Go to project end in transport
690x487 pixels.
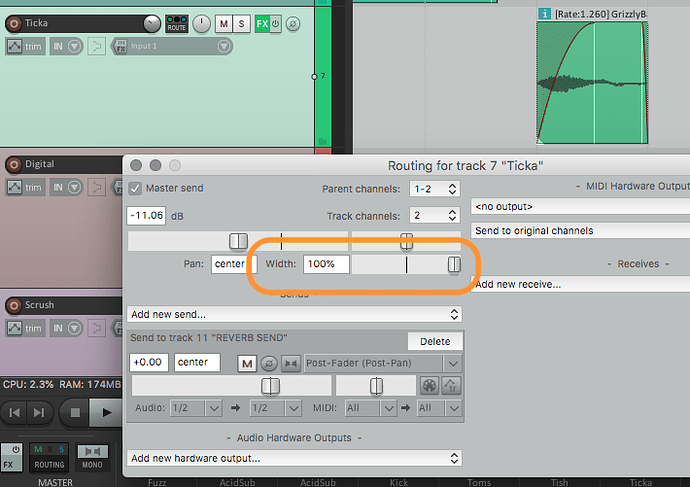[40, 413]
